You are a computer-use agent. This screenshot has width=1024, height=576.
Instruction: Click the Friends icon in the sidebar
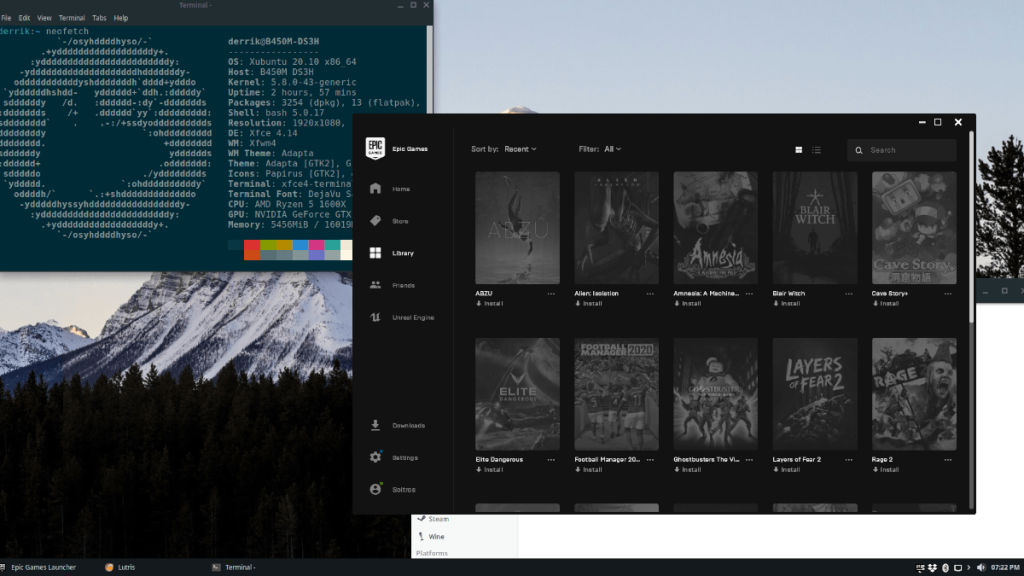pyautogui.click(x=375, y=285)
